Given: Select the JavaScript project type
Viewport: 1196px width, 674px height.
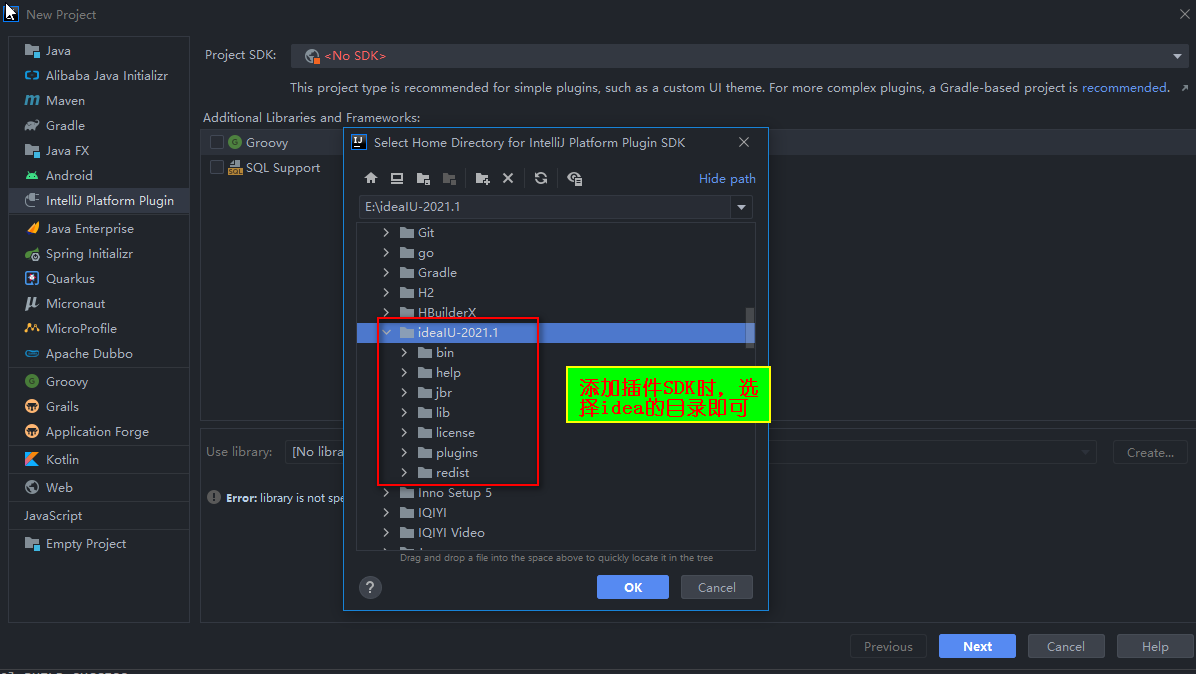Looking at the screenshot, I should pos(99,515).
